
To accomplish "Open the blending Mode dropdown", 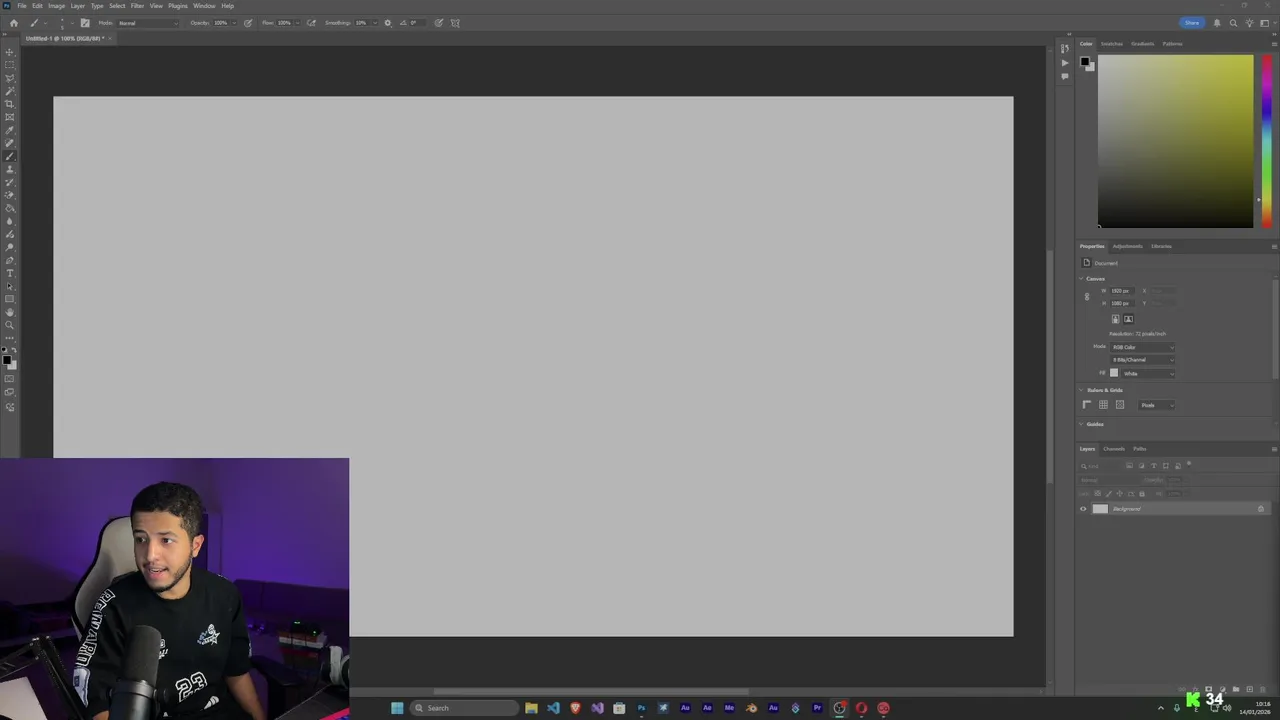I will click(148, 23).
